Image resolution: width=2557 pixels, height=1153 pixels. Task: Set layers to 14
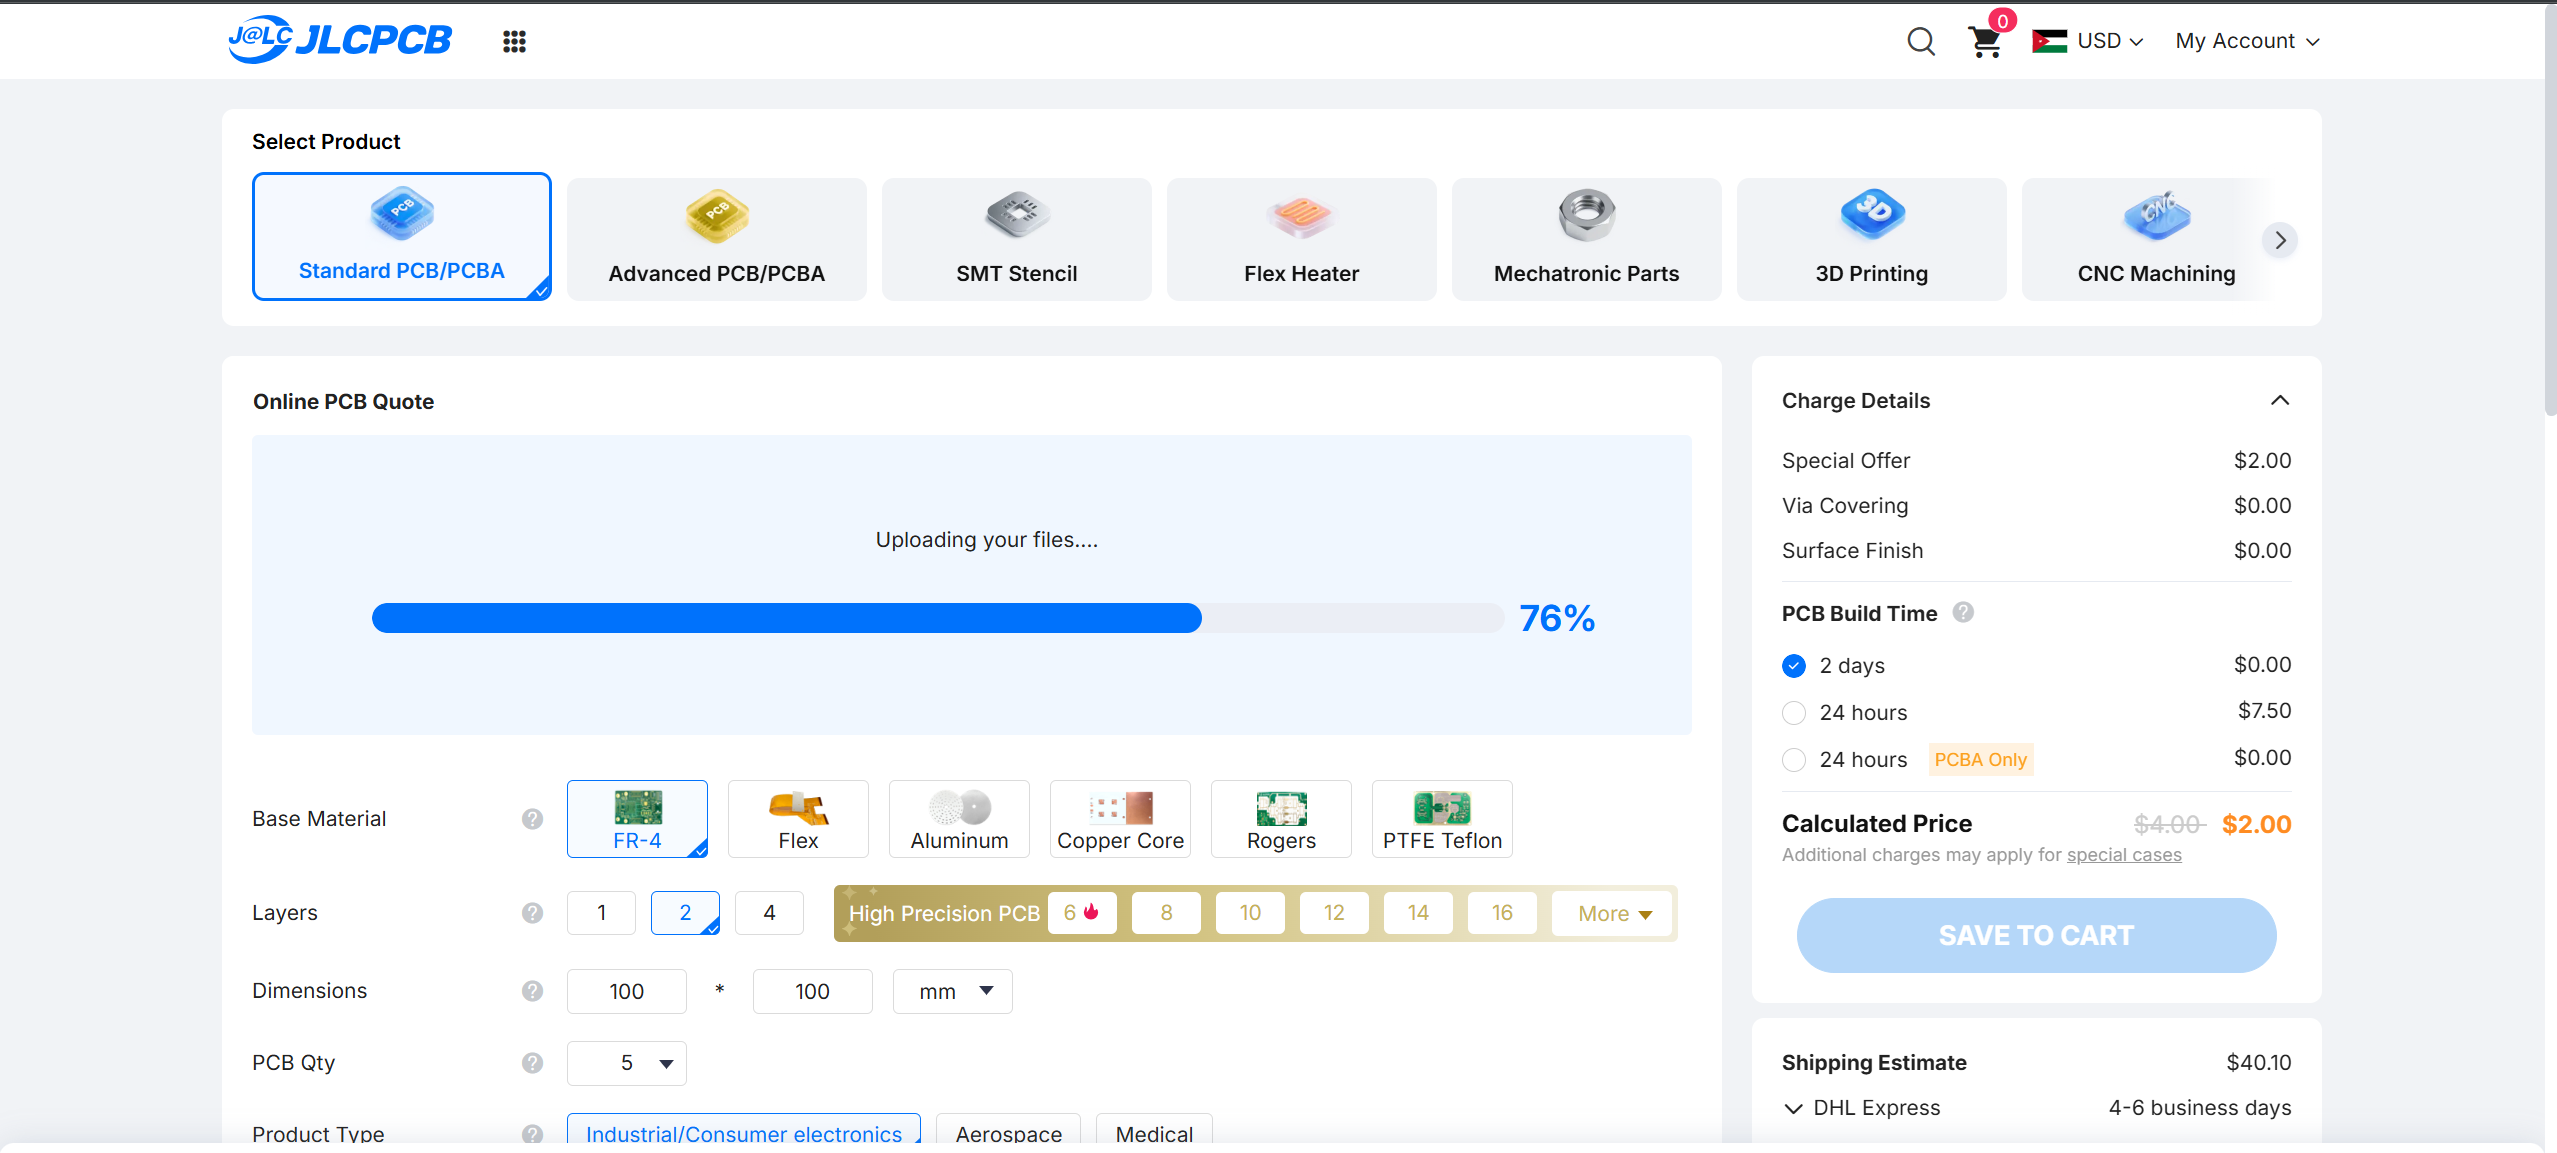point(1418,913)
